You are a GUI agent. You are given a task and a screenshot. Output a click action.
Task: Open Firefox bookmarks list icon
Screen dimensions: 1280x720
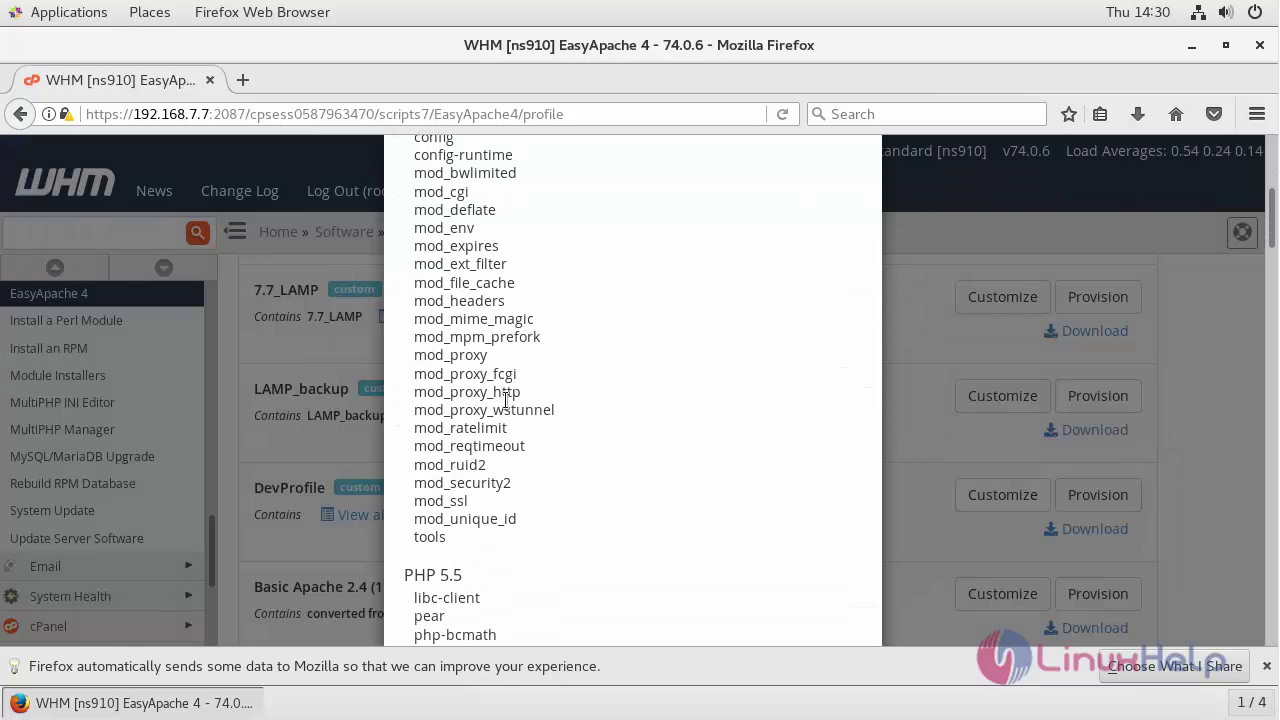pyautogui.click(x=1100, y=114)
